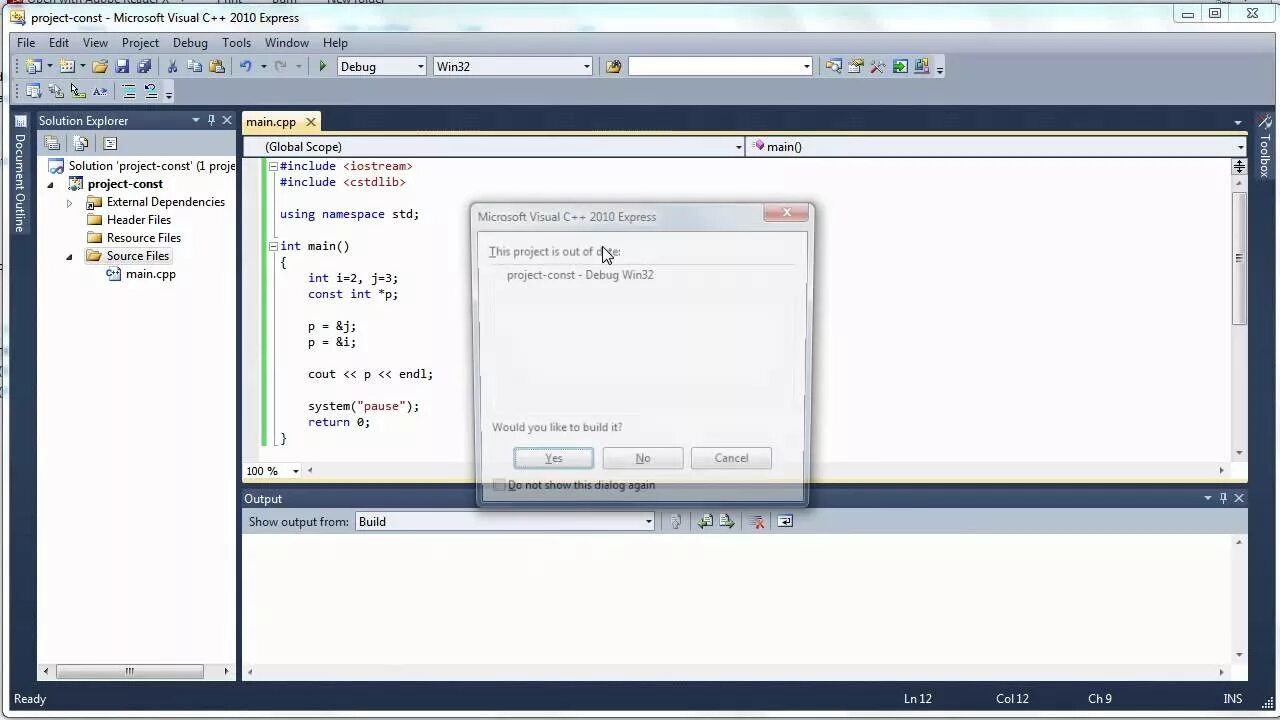Click the Display Word Completion icon
1280x720 pixels.
pyautogui.click(x=100, y=91)
